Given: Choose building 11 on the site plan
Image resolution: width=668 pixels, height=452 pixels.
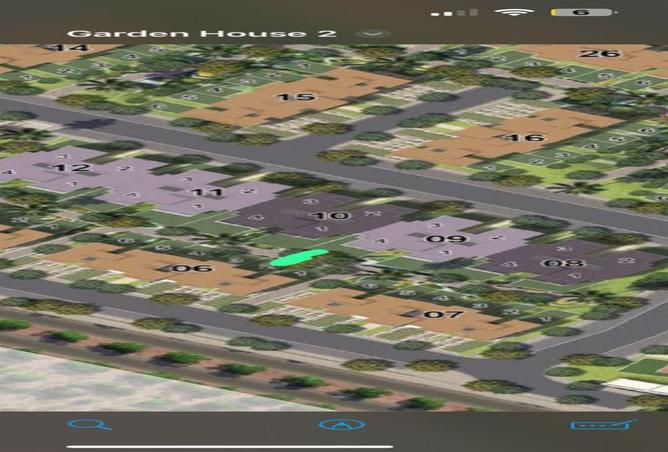Looking at the screenshot, I should click(x=206, y=191).
